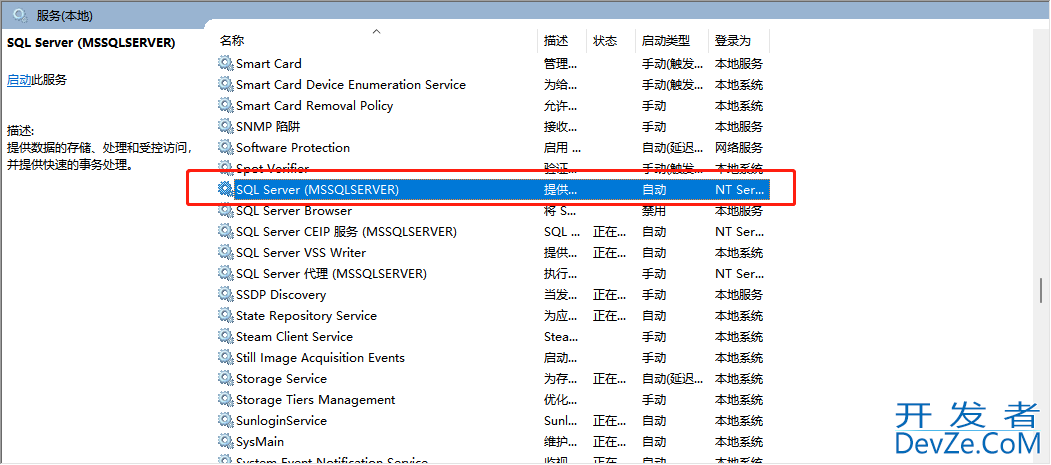1051x465 pixels.
Task: Click the SQL Server (MSSQLSERVER) heading in details pane
Action: coord(91,43)
